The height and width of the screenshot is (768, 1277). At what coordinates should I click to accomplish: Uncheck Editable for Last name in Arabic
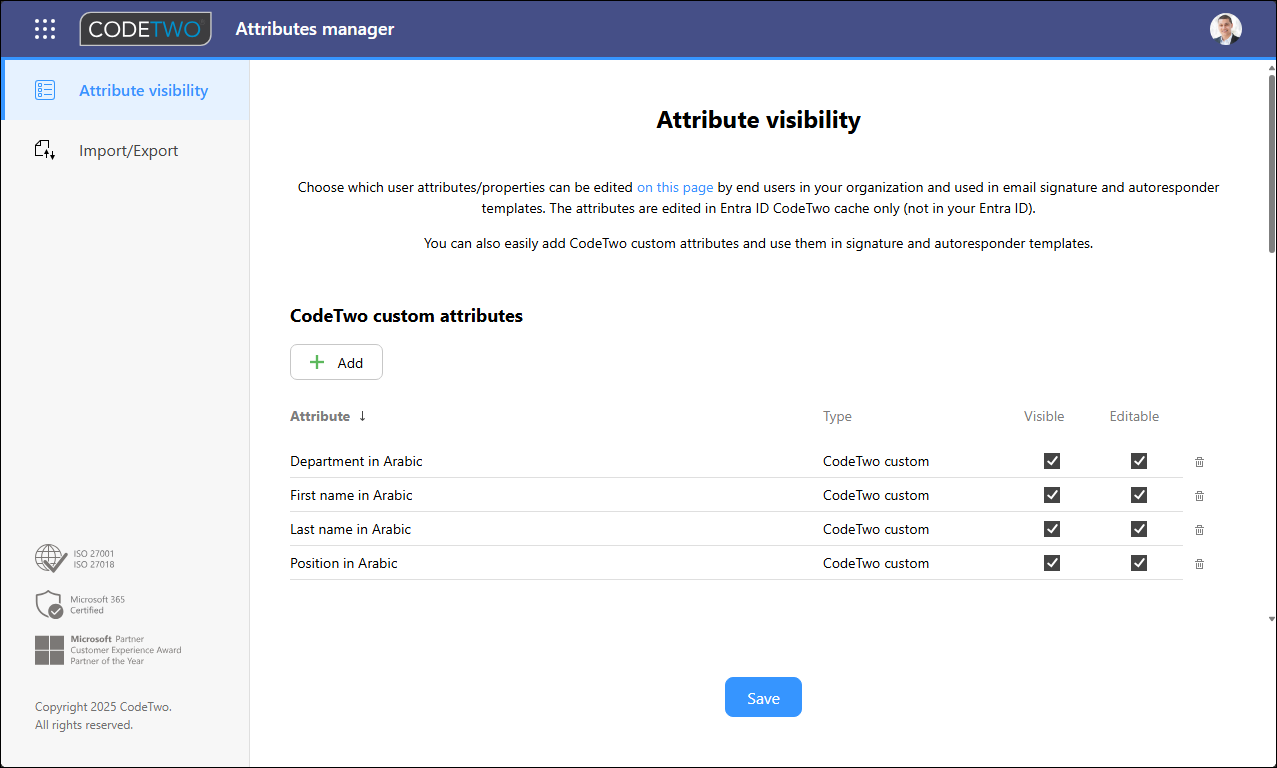[x=1139, y=529]
